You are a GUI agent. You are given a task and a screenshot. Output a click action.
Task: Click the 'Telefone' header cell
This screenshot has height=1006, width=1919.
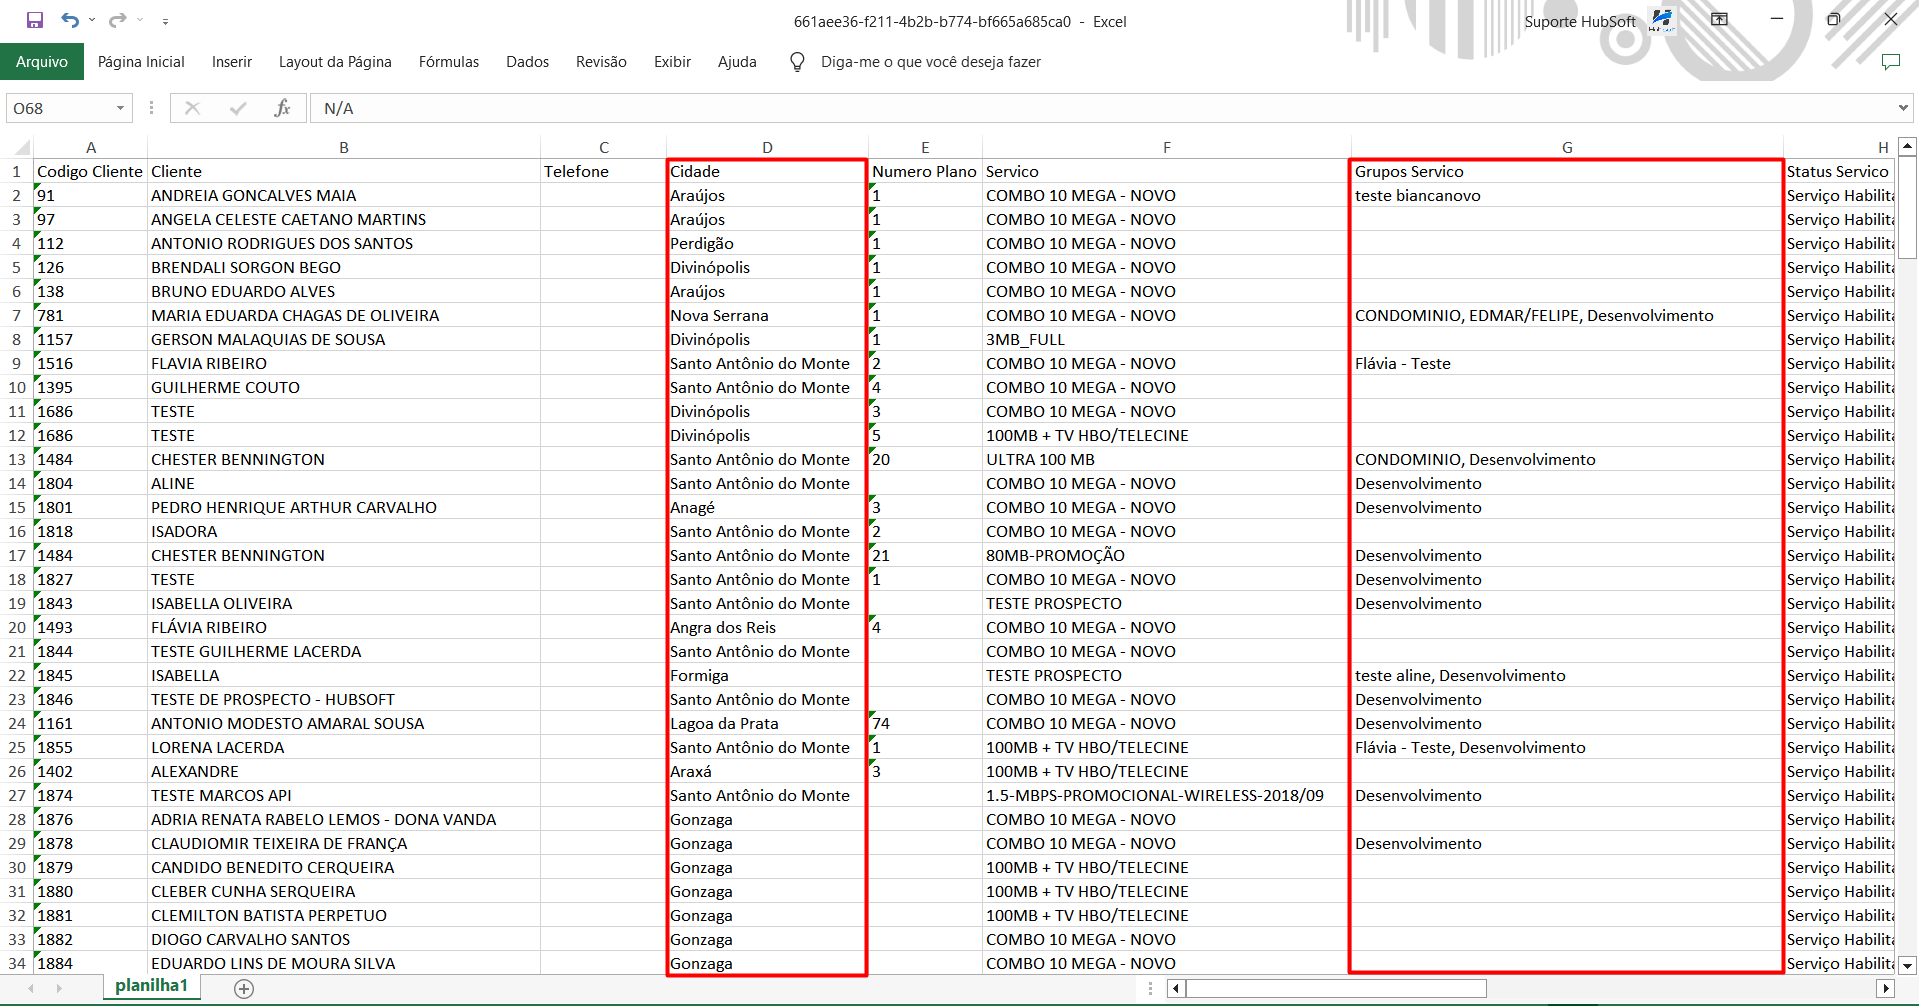603,171
